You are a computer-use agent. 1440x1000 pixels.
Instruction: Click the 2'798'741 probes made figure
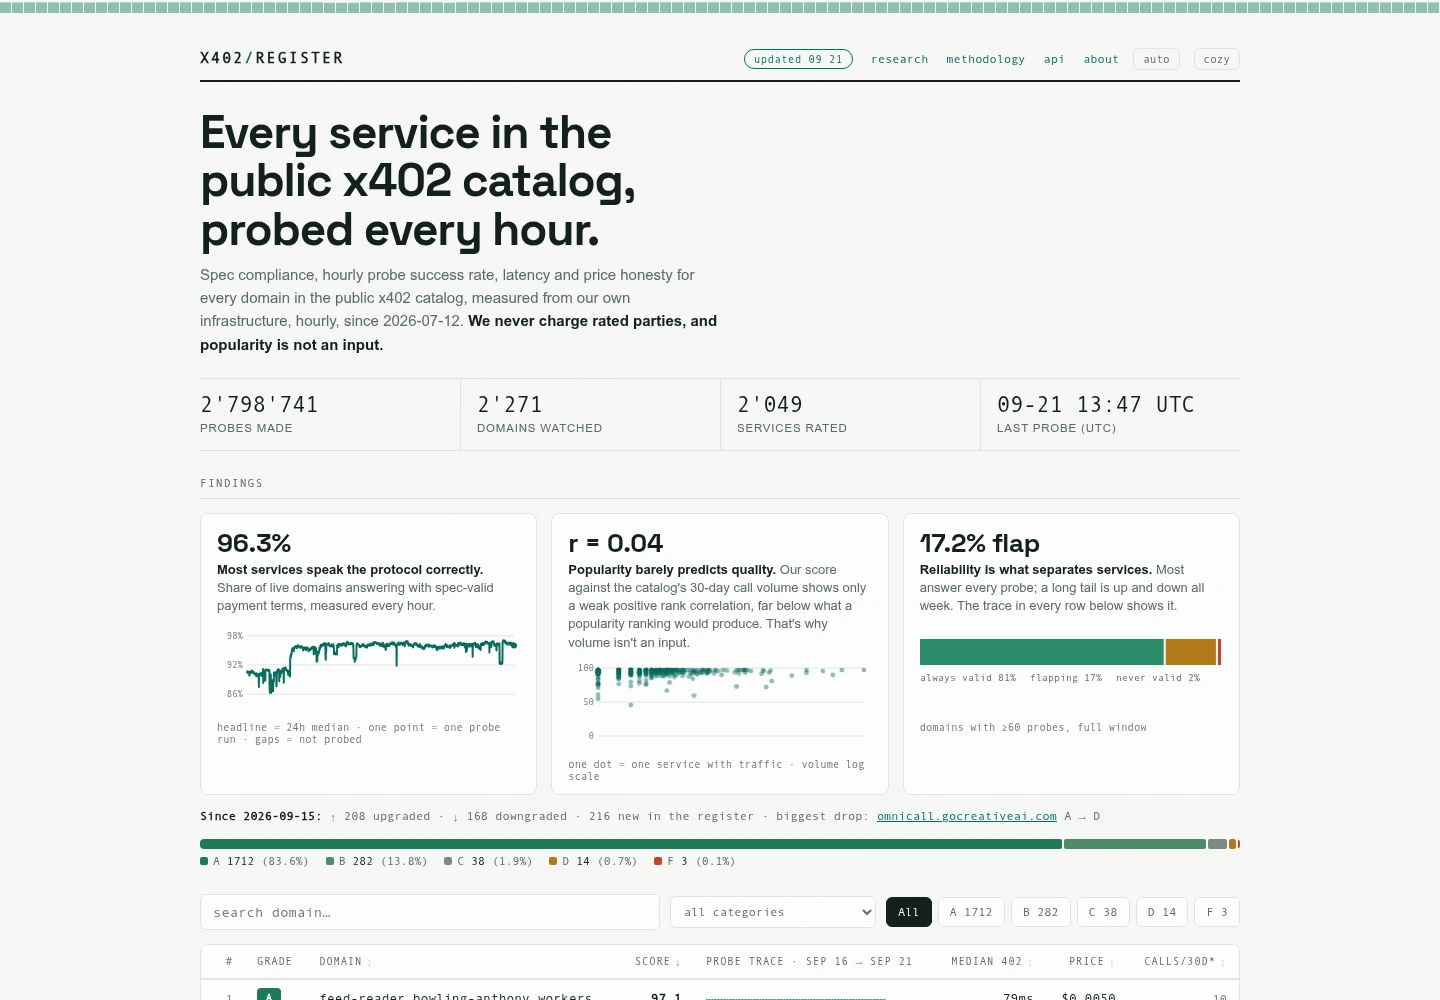[x=259, y=404]
